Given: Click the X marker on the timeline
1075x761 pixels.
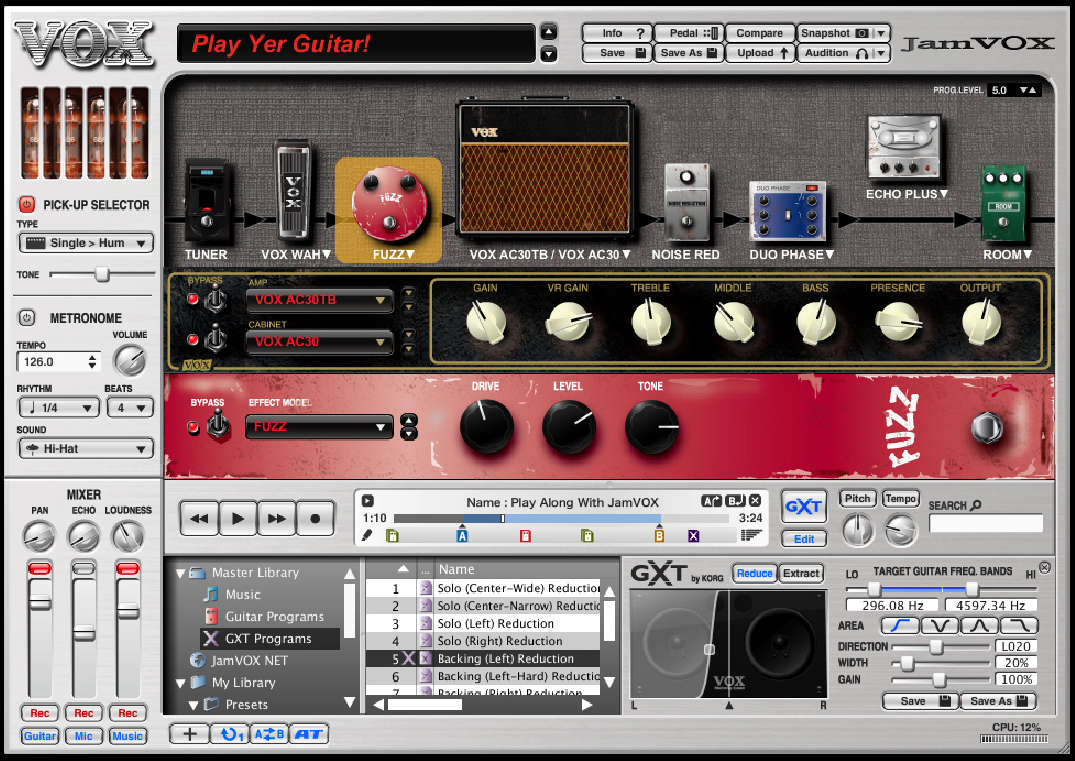Looking at the screenshot, I should click(694, 535).
